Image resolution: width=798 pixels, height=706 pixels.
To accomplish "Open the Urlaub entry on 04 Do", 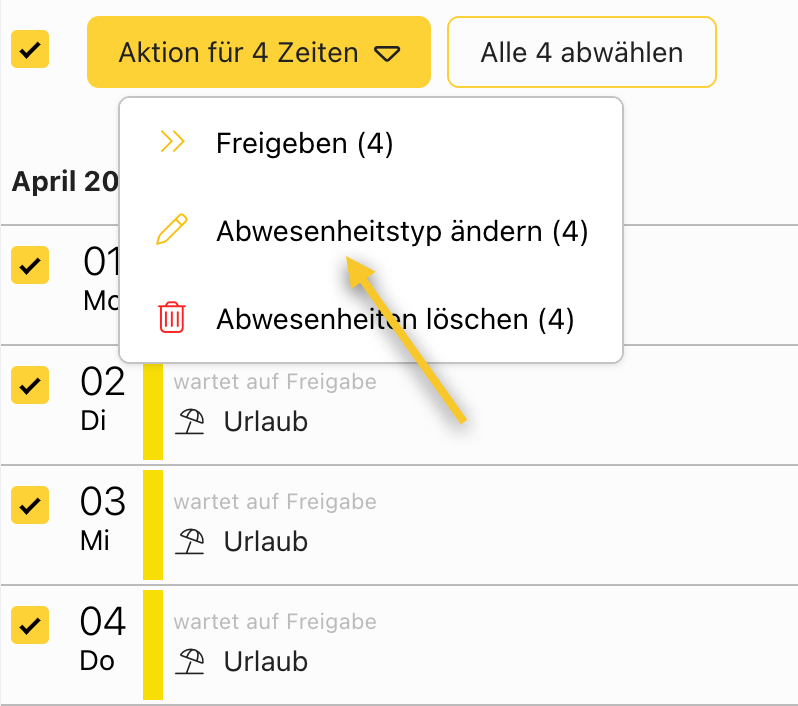I will (265, 661).
